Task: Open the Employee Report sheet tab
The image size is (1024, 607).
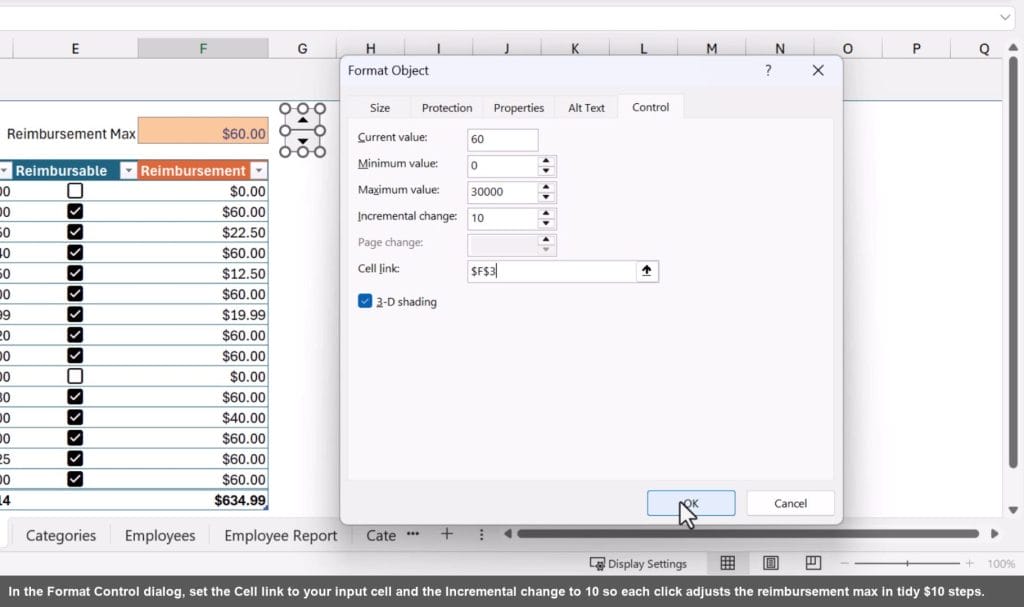Action: click(281, 536)
